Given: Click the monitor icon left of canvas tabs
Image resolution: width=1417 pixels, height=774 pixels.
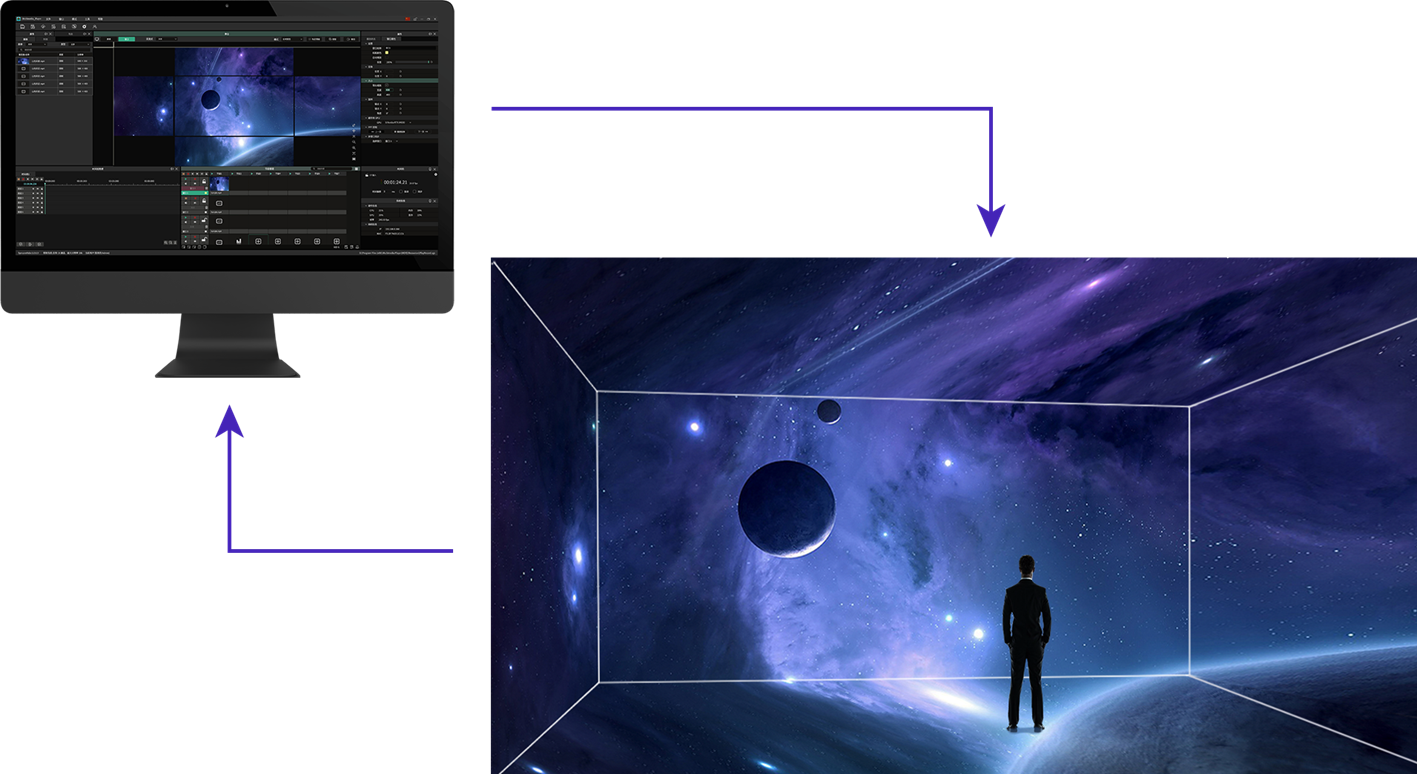Looking at the screenshot, I should 96,38.
